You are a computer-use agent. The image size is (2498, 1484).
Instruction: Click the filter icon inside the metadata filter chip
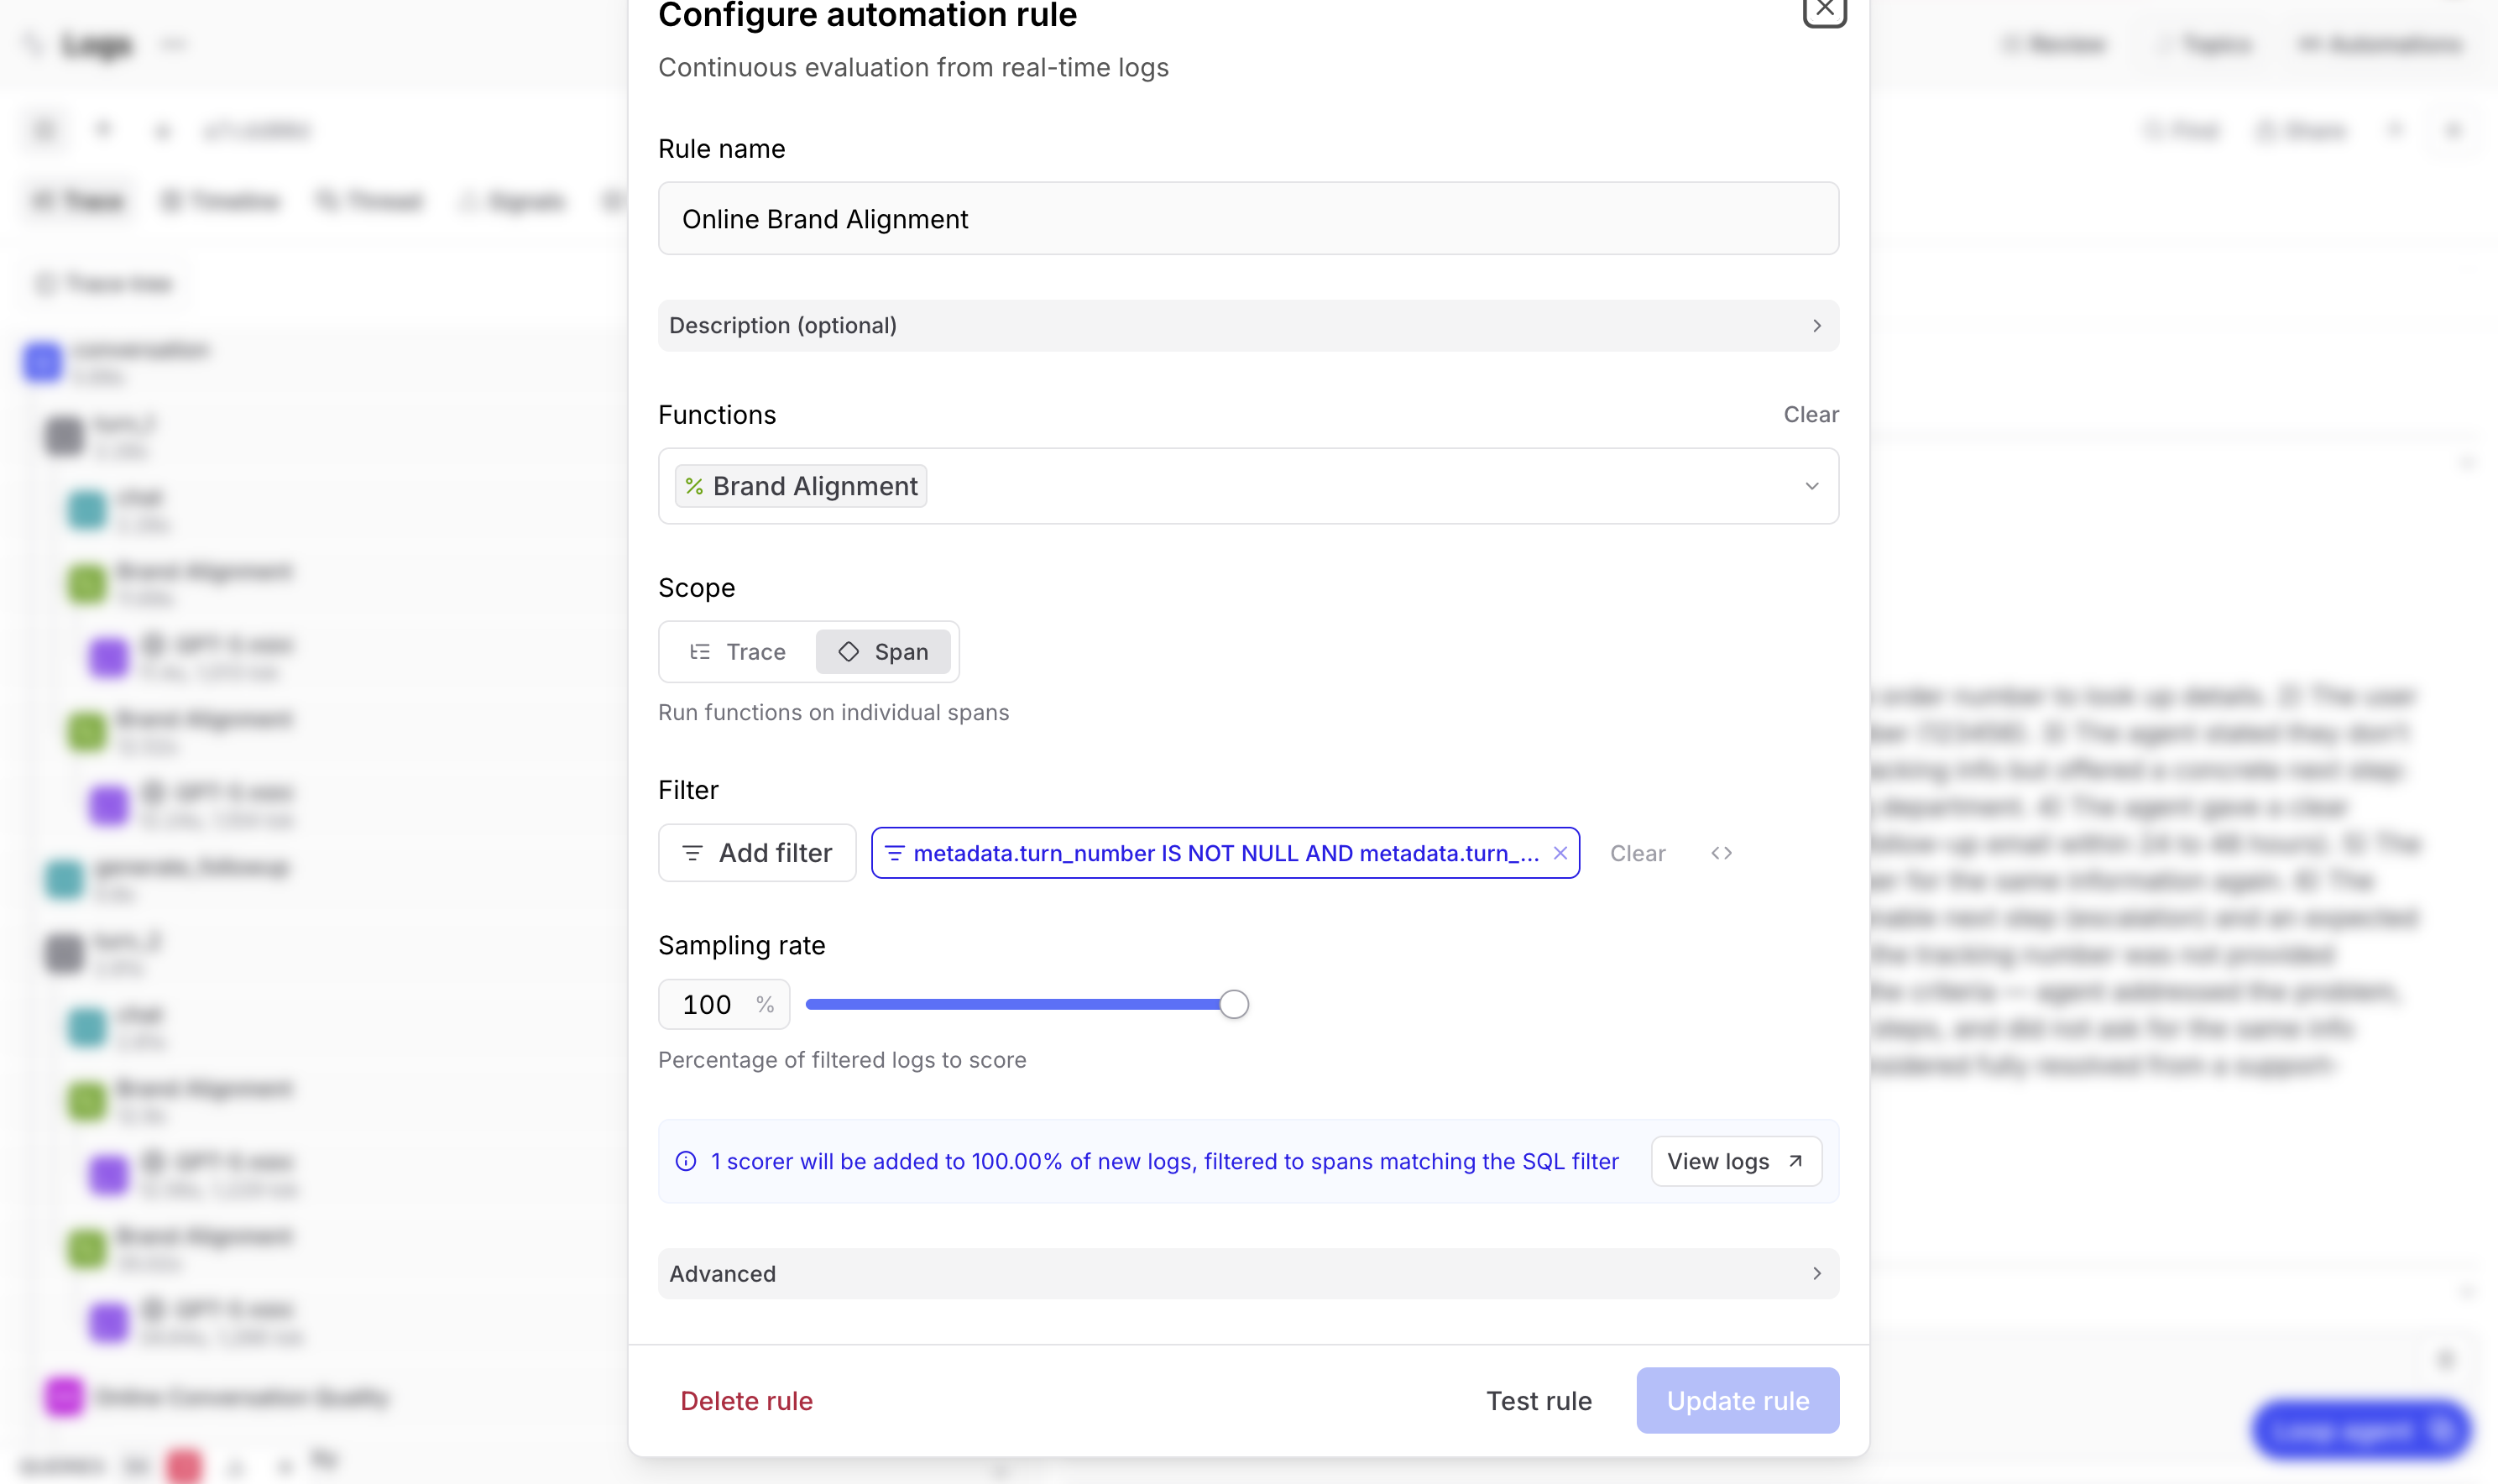tap(894, 853)
